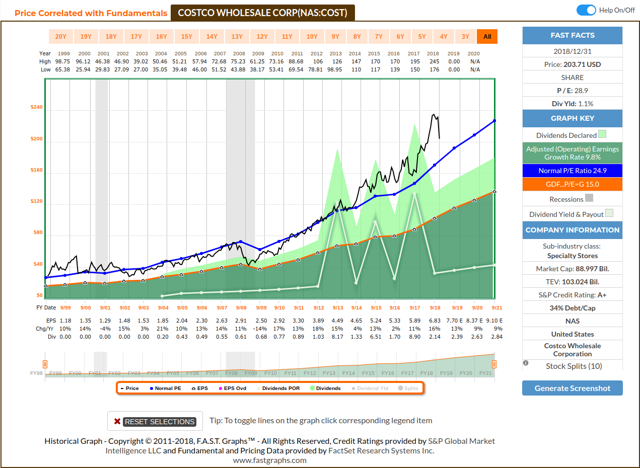This screenshot has width=640, height=468.
Task: Select the 5Y time range tab
Action: pyautogui.click(x=422, y=36)
